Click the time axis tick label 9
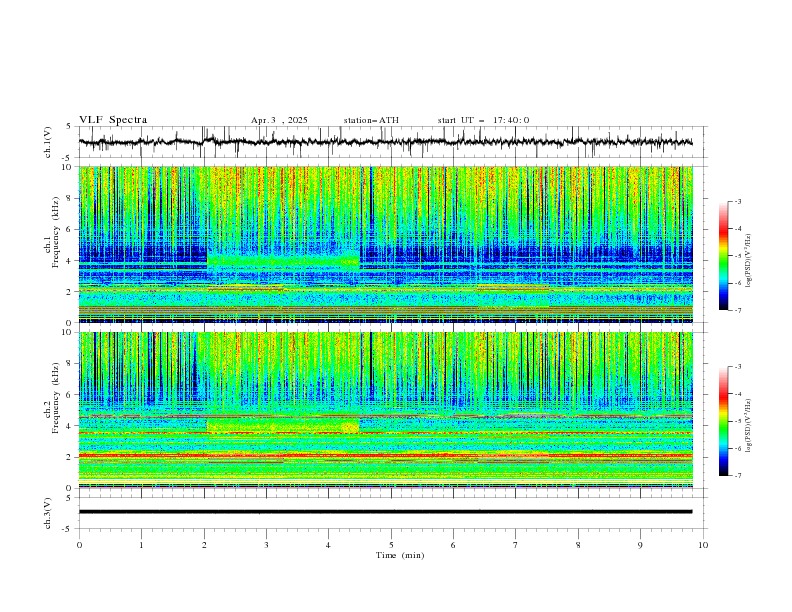Viewport: 792px width, 612px height. click(640, 545)
